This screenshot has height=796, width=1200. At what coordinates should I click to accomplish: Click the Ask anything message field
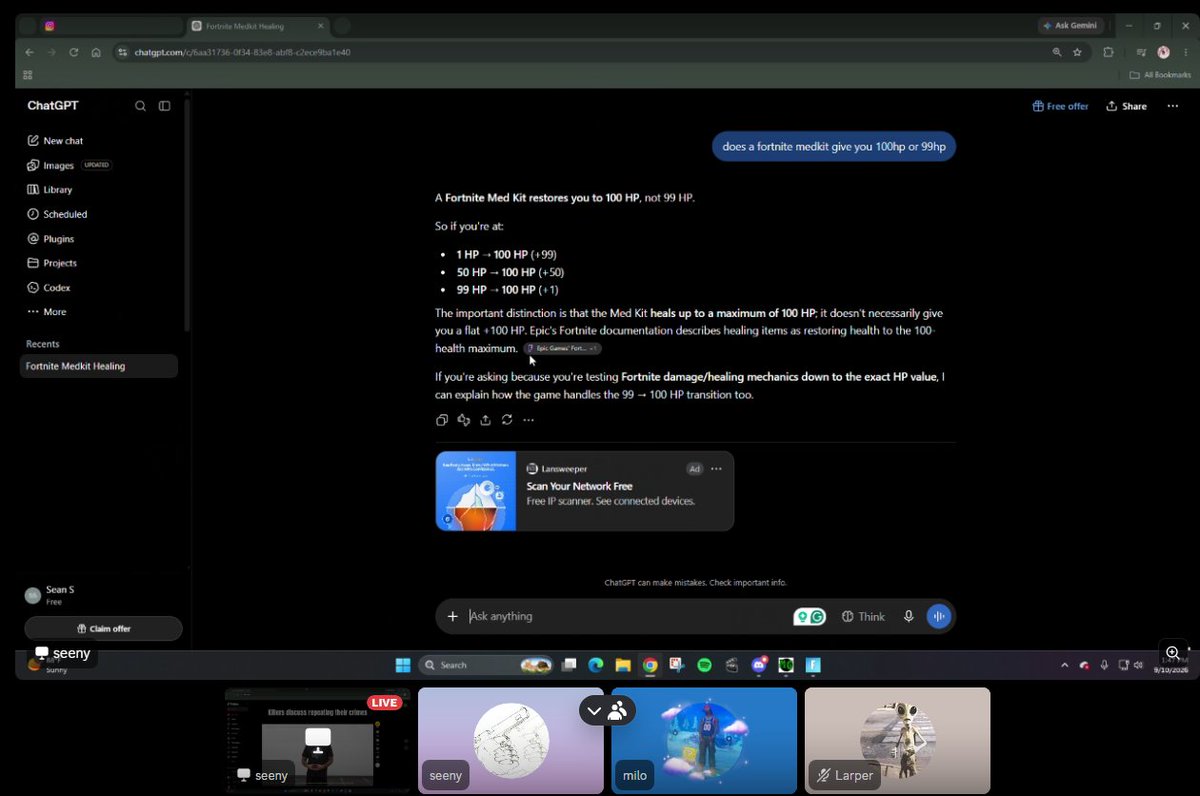pyautogui.click(x=628, y=616)
